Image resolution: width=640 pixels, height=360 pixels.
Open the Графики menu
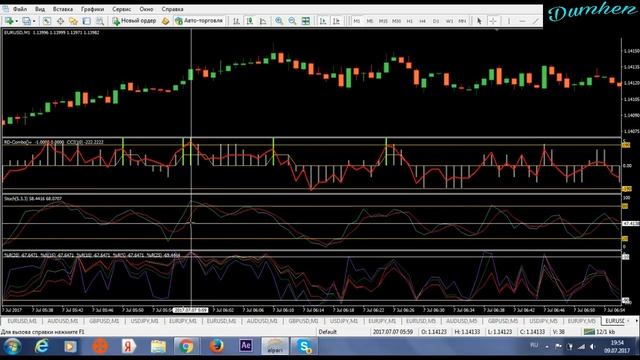coord(92,9)
